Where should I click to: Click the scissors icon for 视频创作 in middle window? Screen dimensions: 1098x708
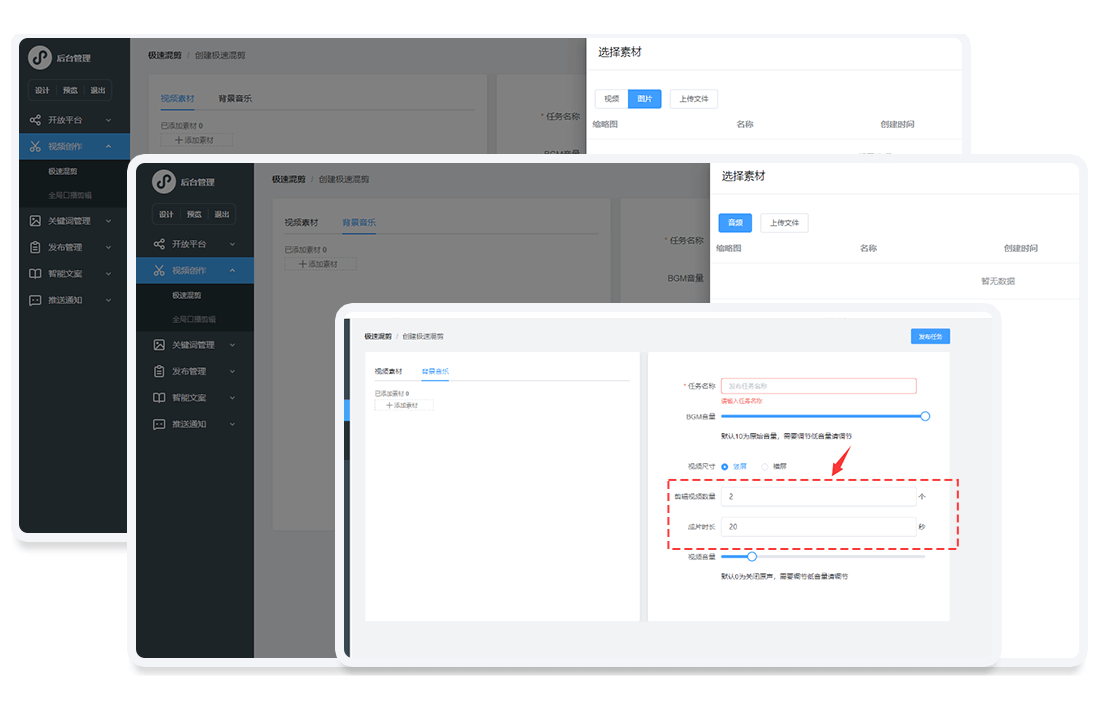point(159,270)
